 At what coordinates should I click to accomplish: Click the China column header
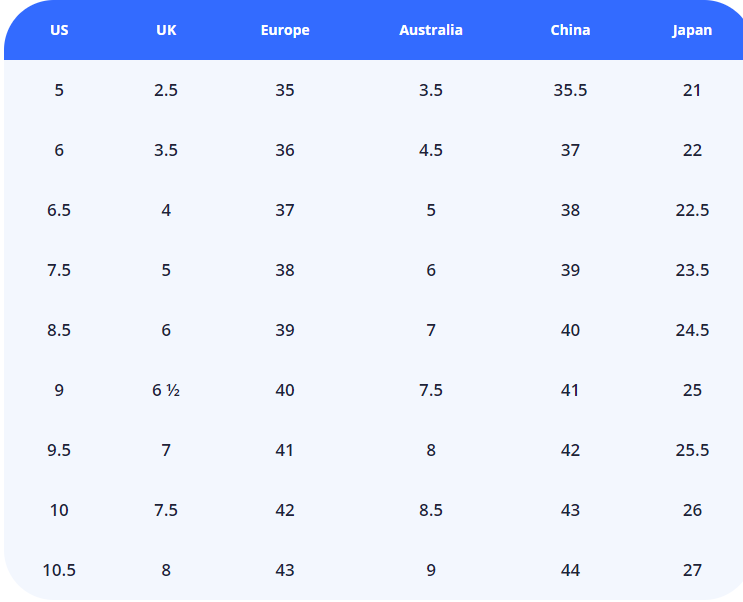570,30
